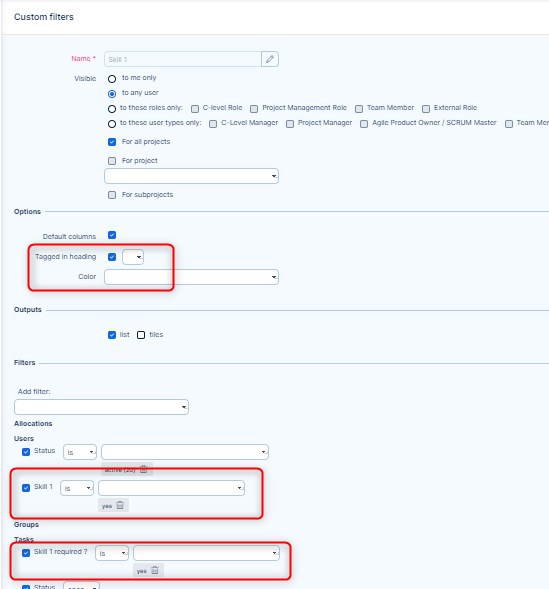
Task: Remove the 'yes' value under Skill 1
Action: pos(120,505)
